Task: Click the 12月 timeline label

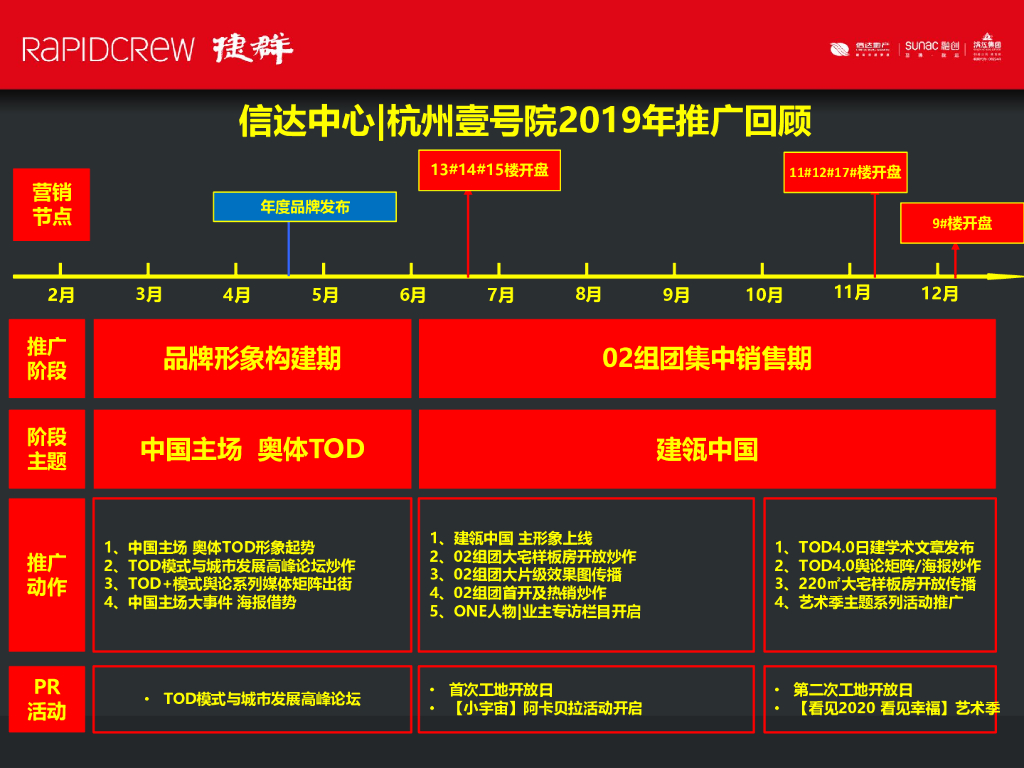Action: (940, 293)
